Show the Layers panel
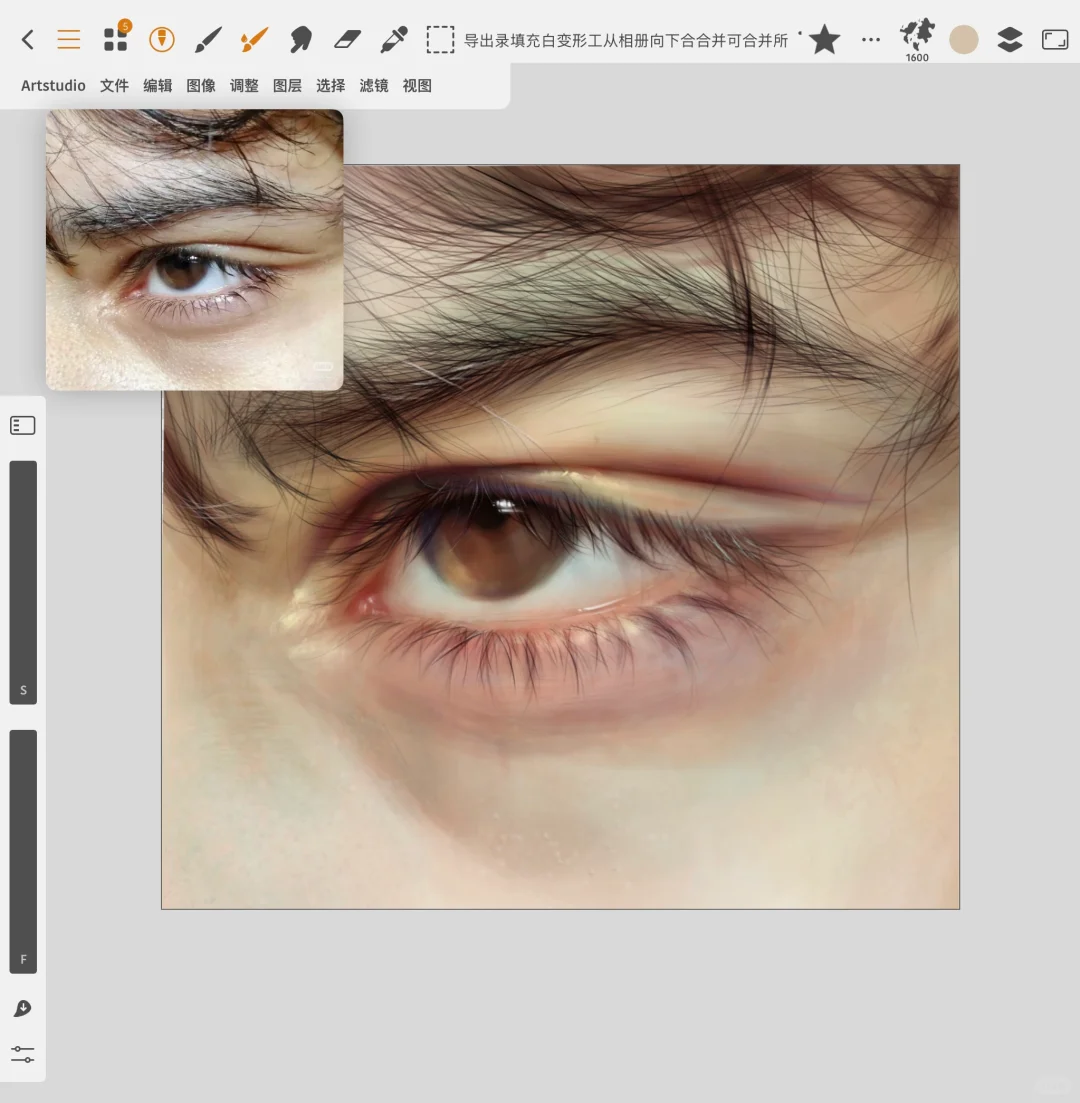This screenshot has height=1103, width=1080. pyautogui.click(x=1010, y=40)
